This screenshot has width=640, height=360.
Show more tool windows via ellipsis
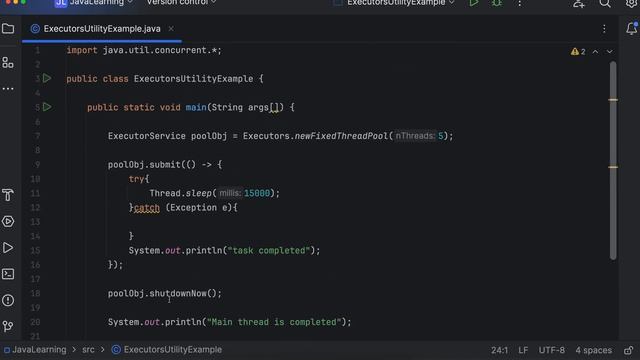click(x=8, y=89)
